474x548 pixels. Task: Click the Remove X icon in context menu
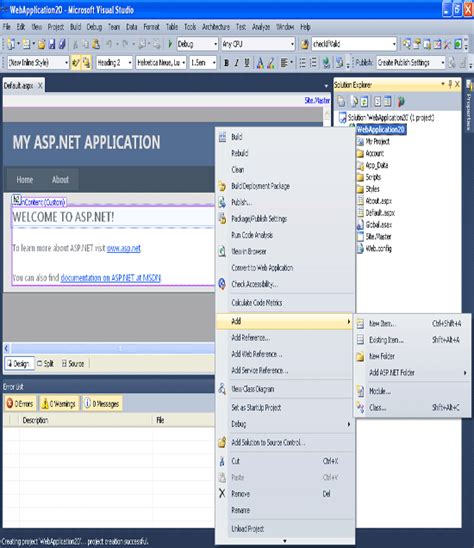tap(222, 493)
